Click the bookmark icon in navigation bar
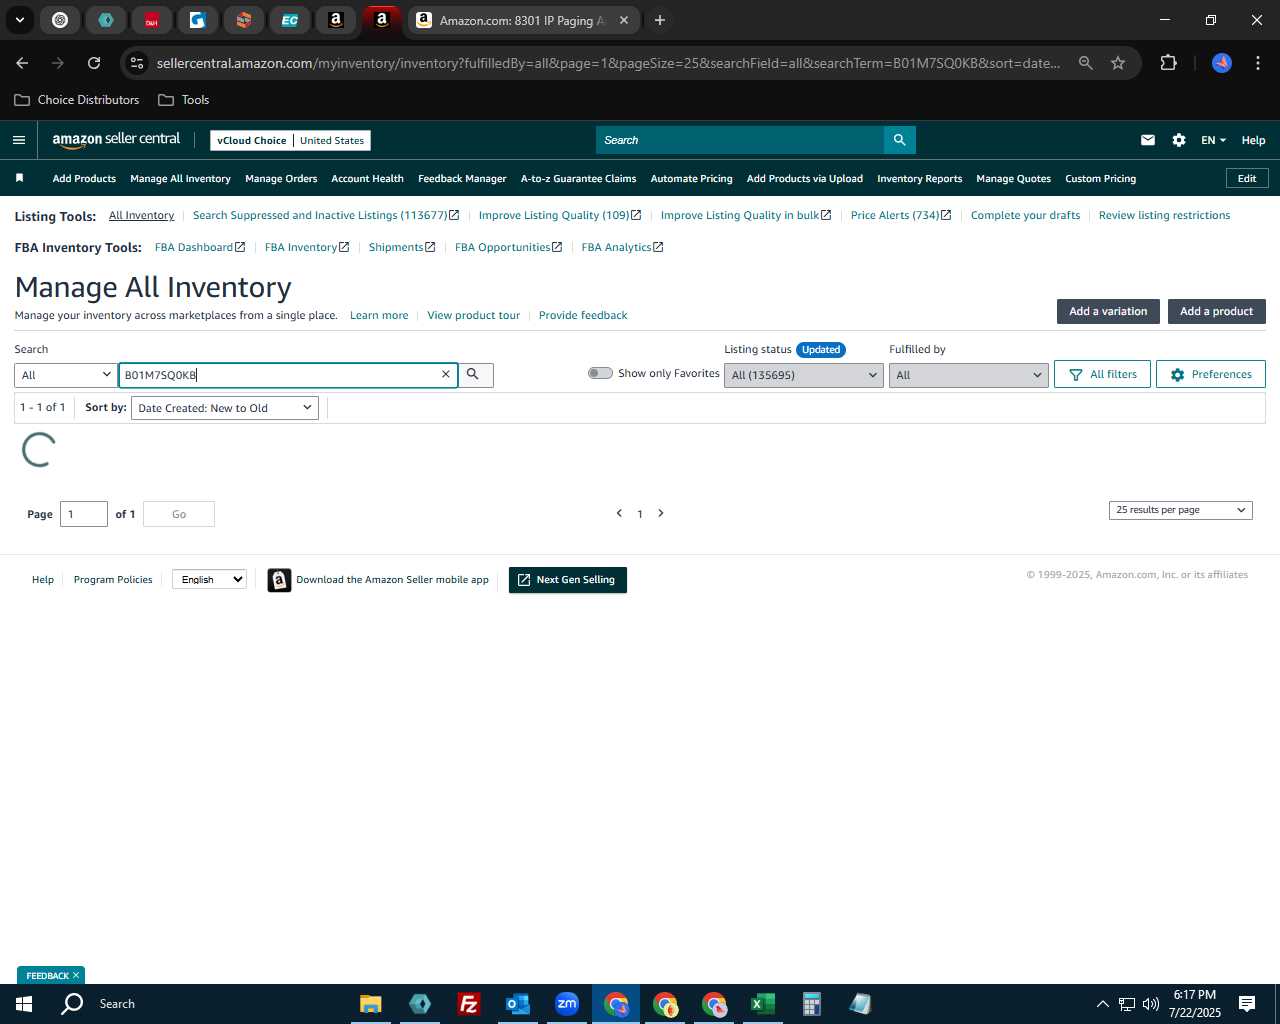Viewport: 1280px width, 1024px height. [19, 178]
